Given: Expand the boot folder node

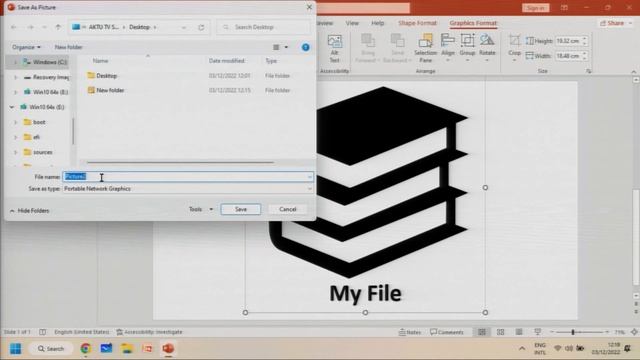Looking at the screenshot, I should [16, 122].
